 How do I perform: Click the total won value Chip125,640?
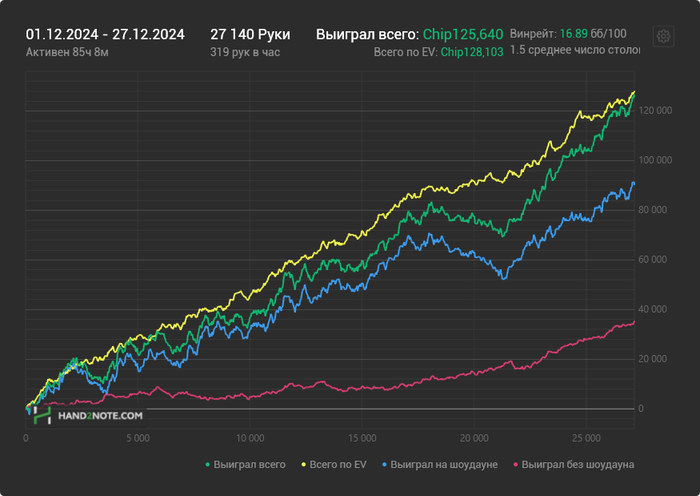[463, 34]
